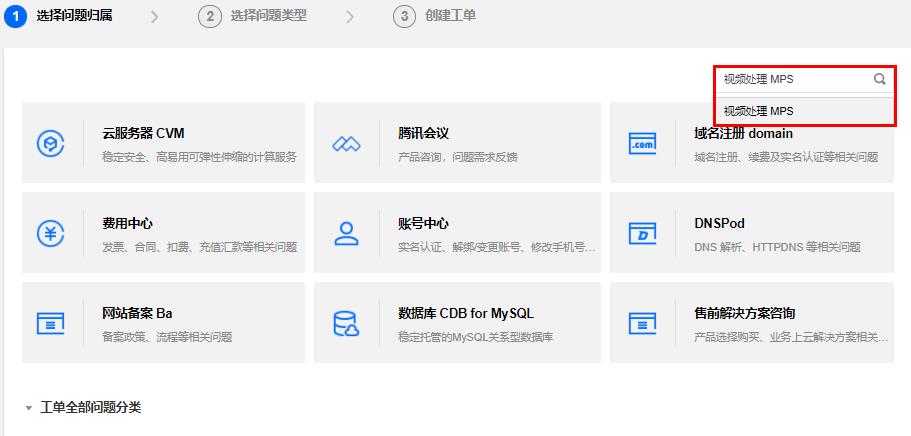The image size is (911, 436).
Task: Click the 费用中心 yen icon
Action: pyautogui.click(x=50, y=233)
